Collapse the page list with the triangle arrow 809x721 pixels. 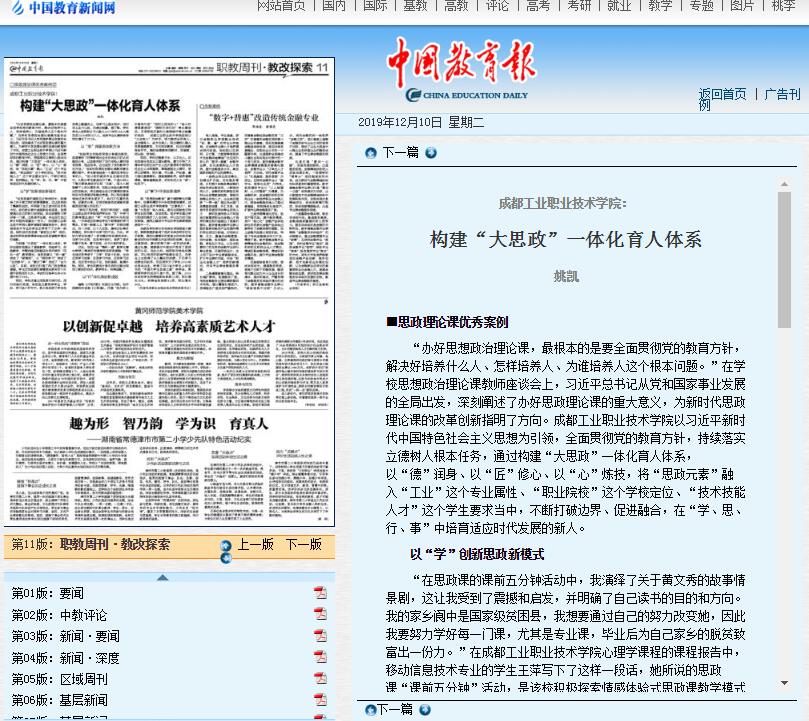pyautogui.click(x=163, y=578)
